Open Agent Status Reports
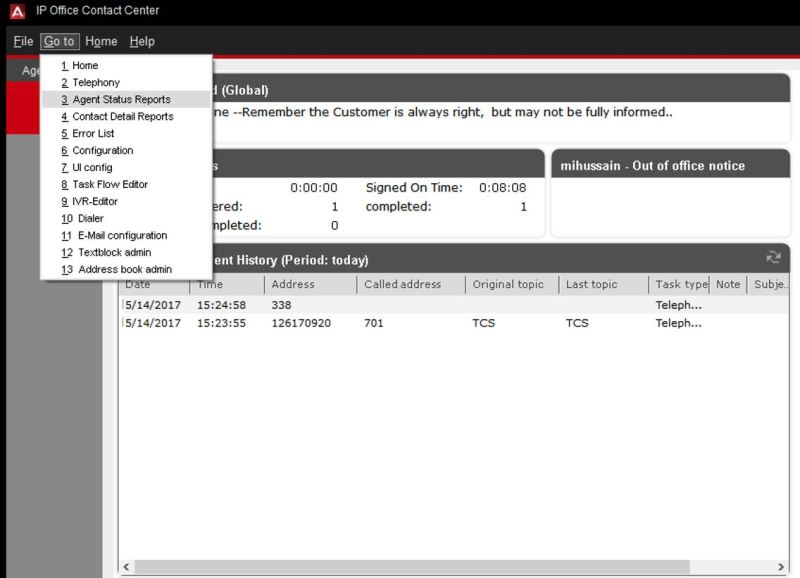800x578 pixels. [x=126, y=99]
